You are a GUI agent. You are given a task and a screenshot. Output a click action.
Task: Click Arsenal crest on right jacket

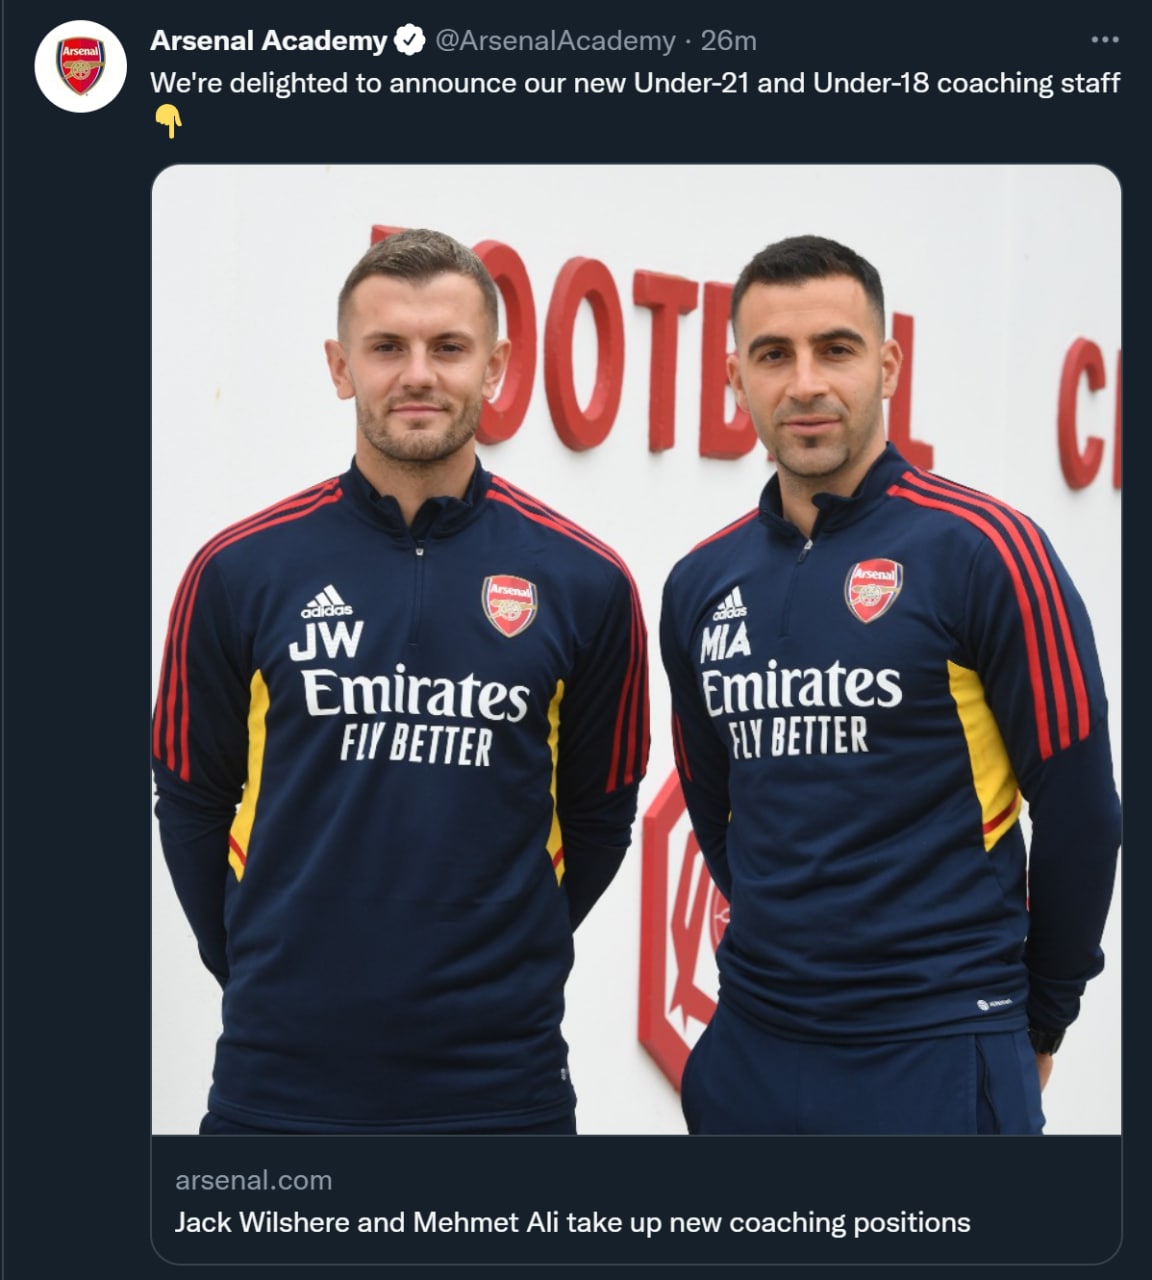pos(874,589)
